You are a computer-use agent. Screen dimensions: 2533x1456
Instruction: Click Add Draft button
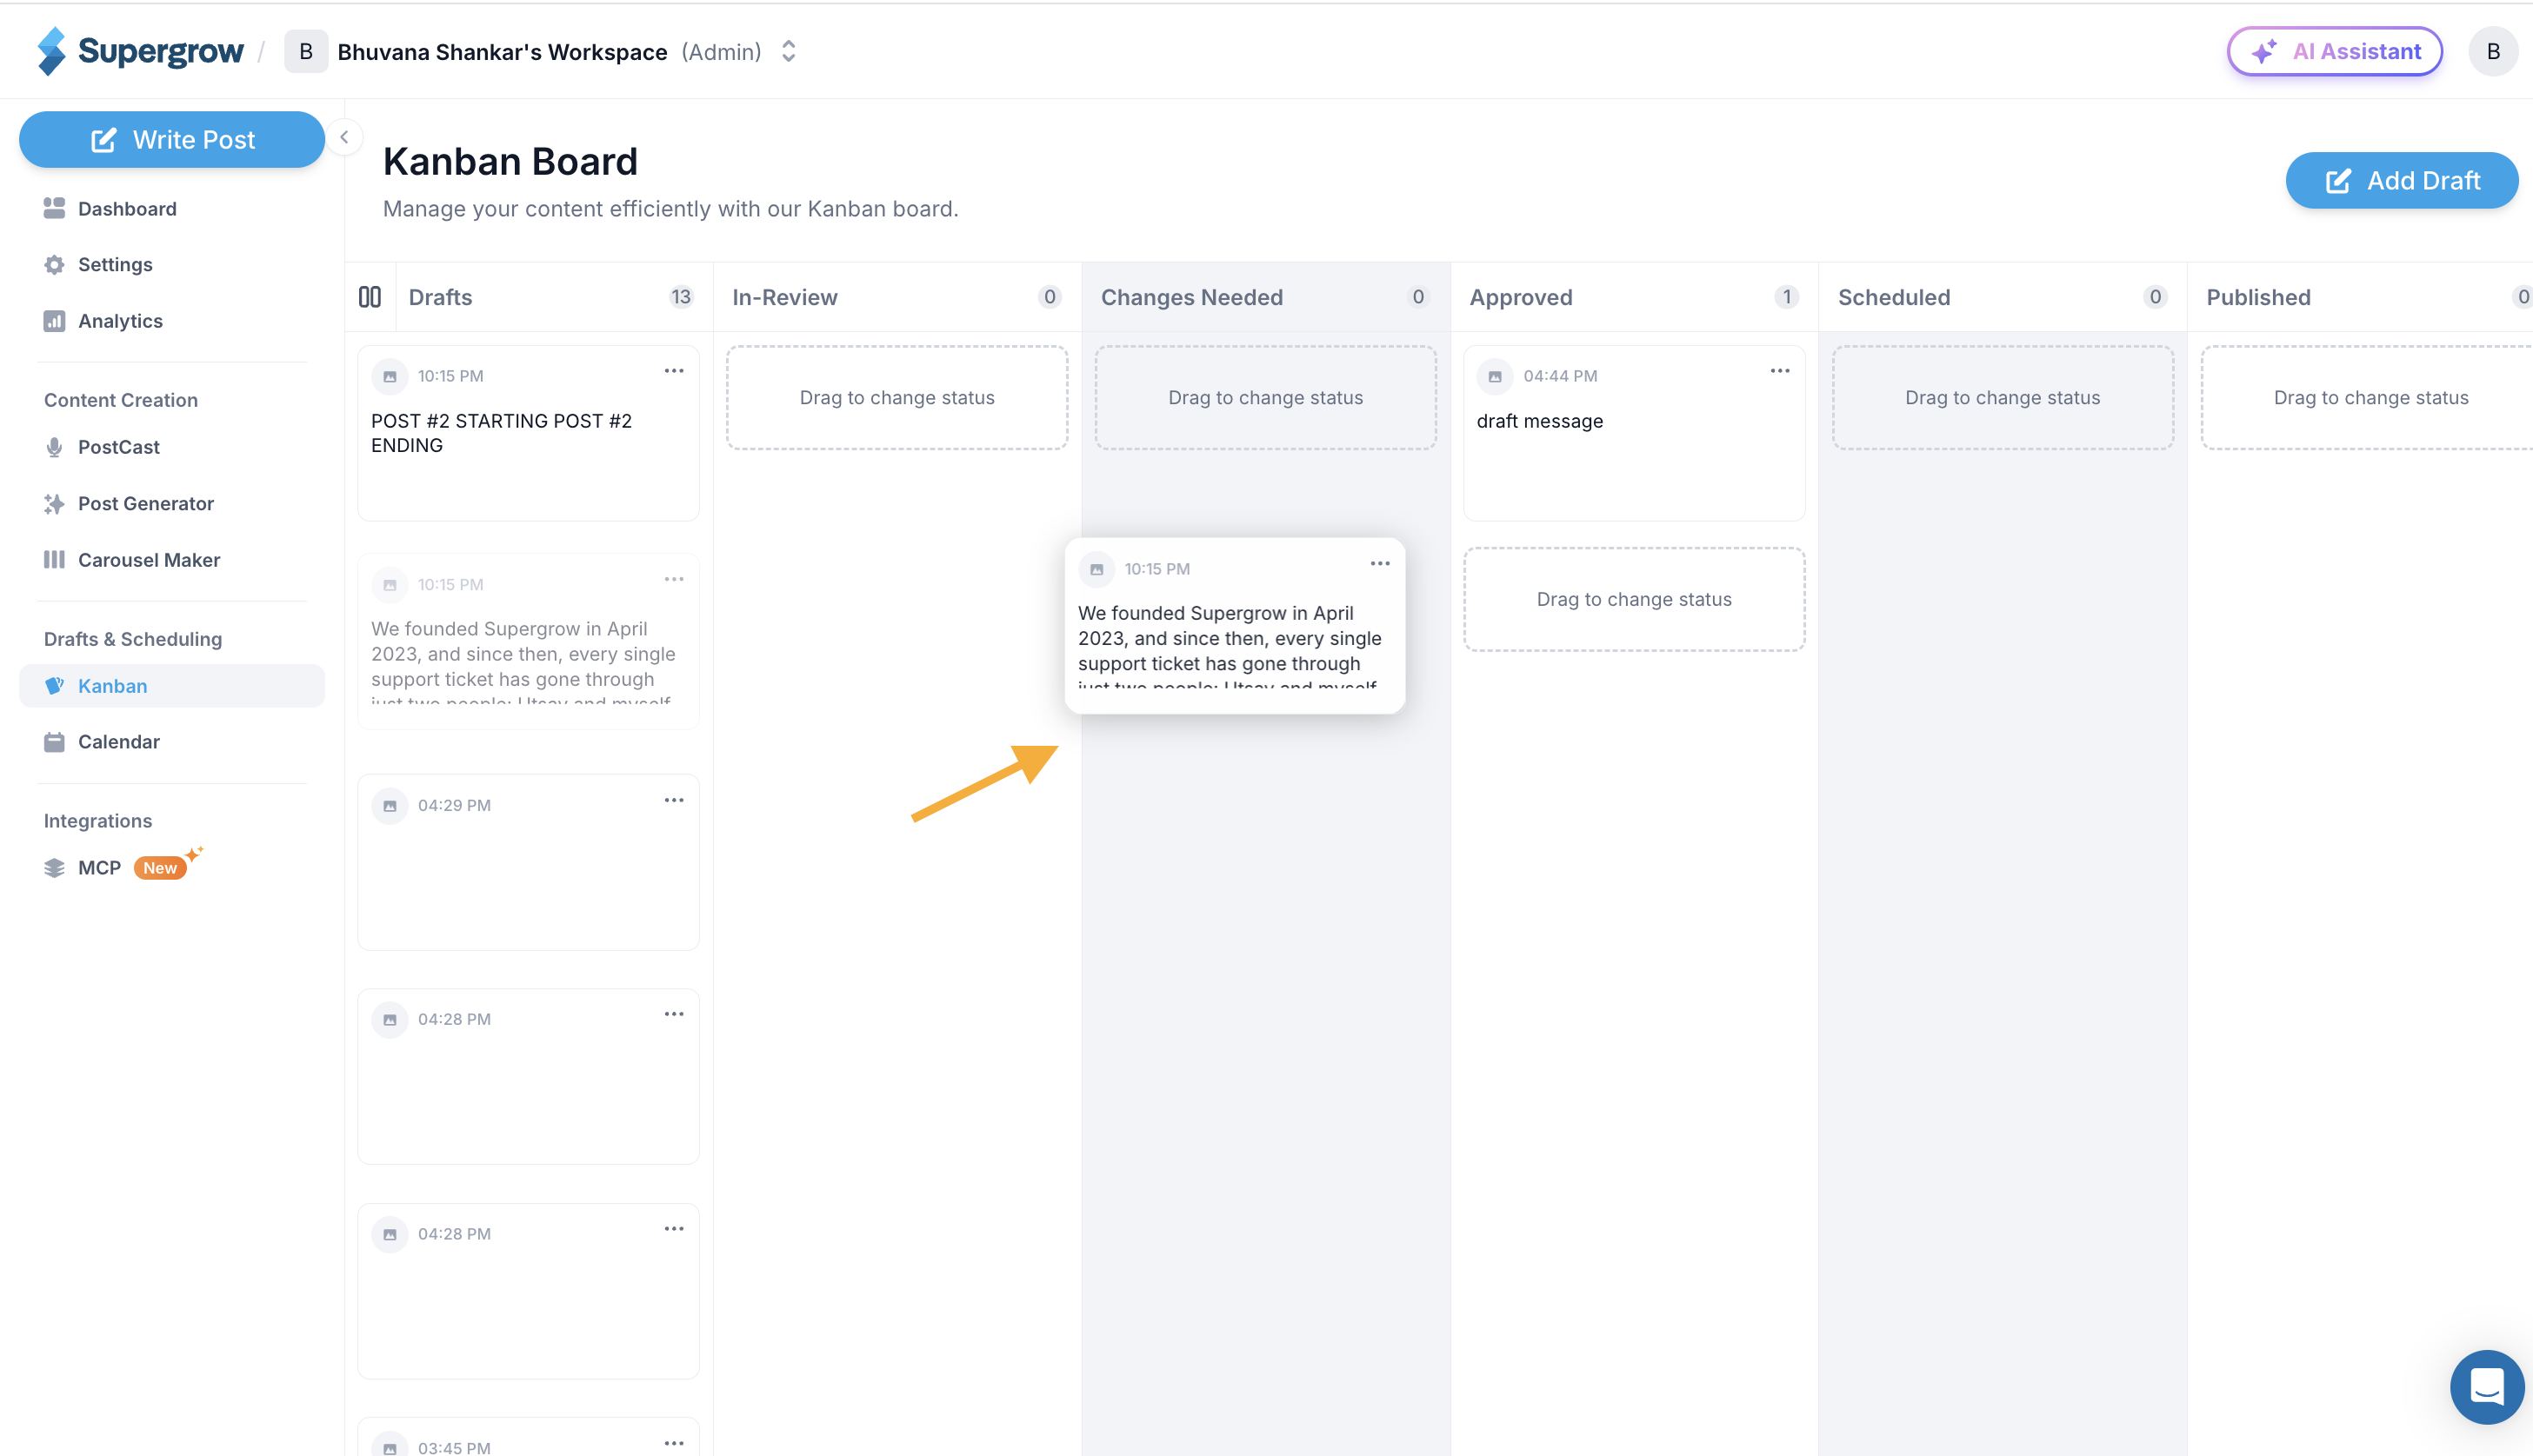(2401, 181)
